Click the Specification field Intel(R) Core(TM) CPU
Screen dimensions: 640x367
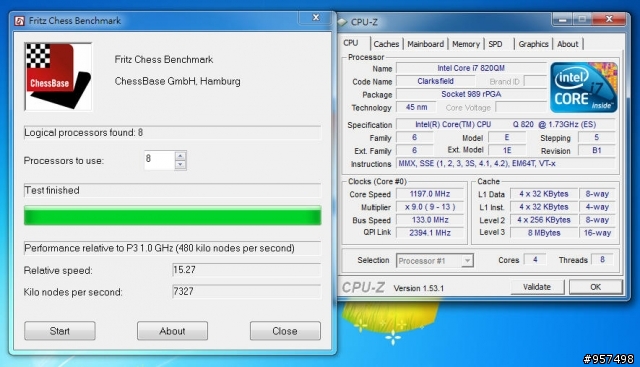pos(506,125)
